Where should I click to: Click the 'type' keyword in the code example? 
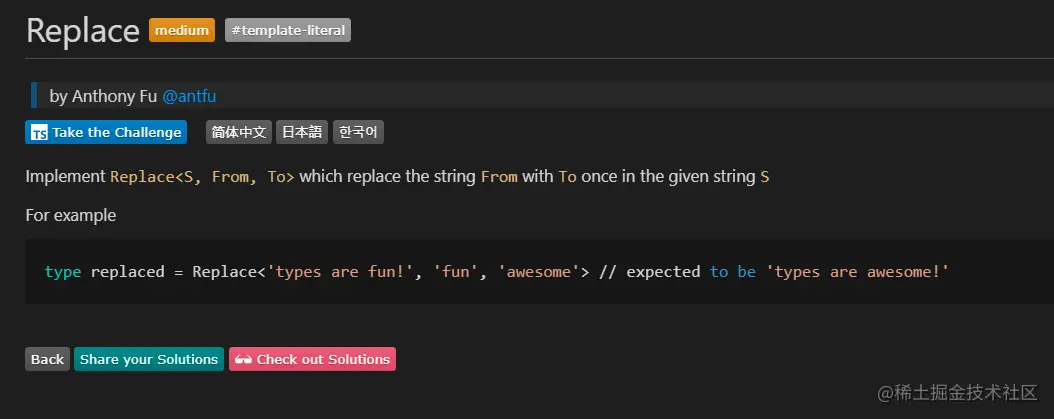(63, 271)
